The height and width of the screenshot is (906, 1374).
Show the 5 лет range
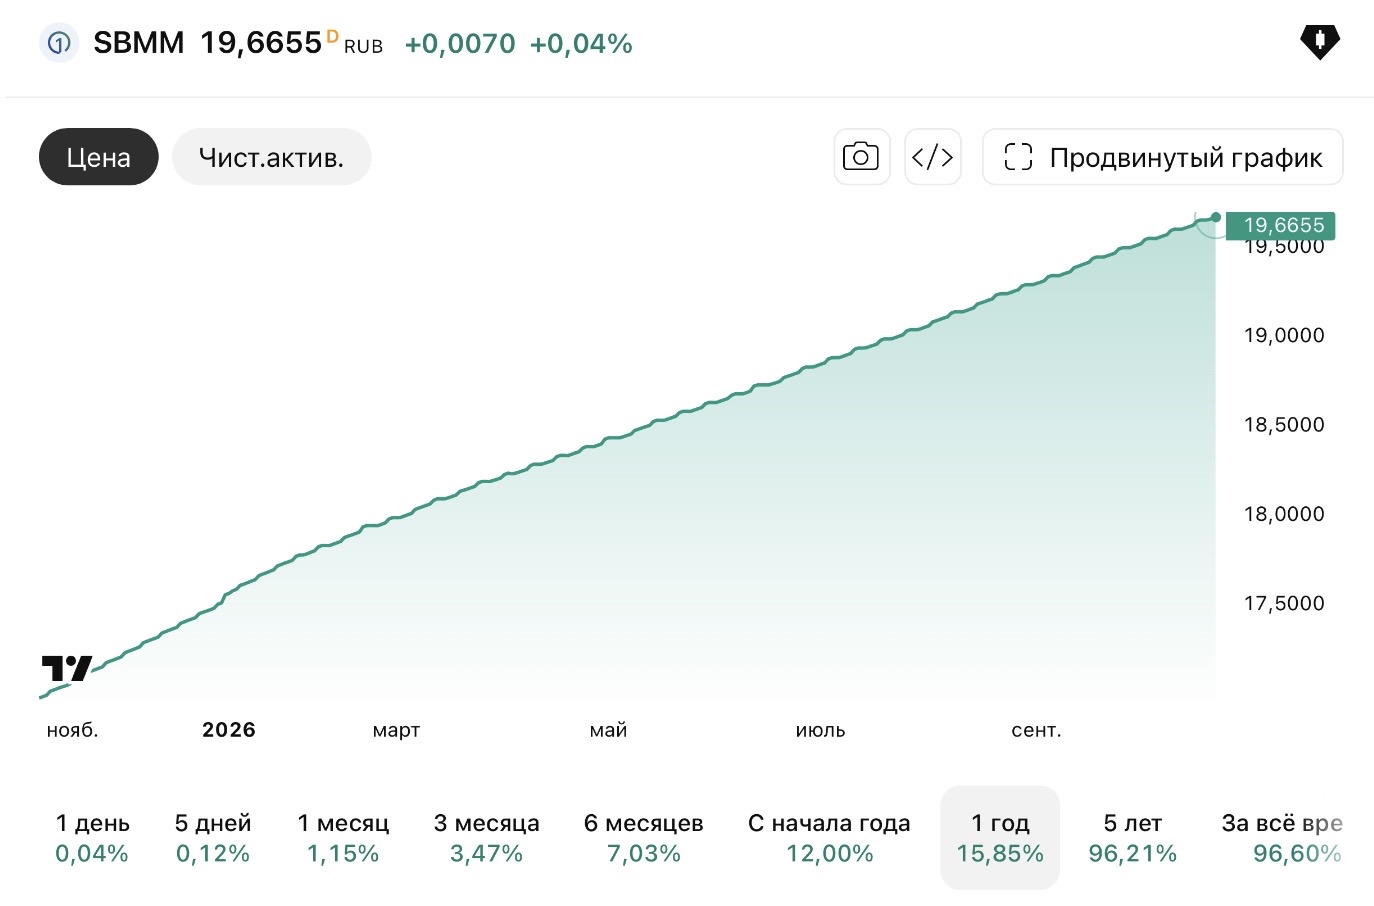coord(1132,838)
